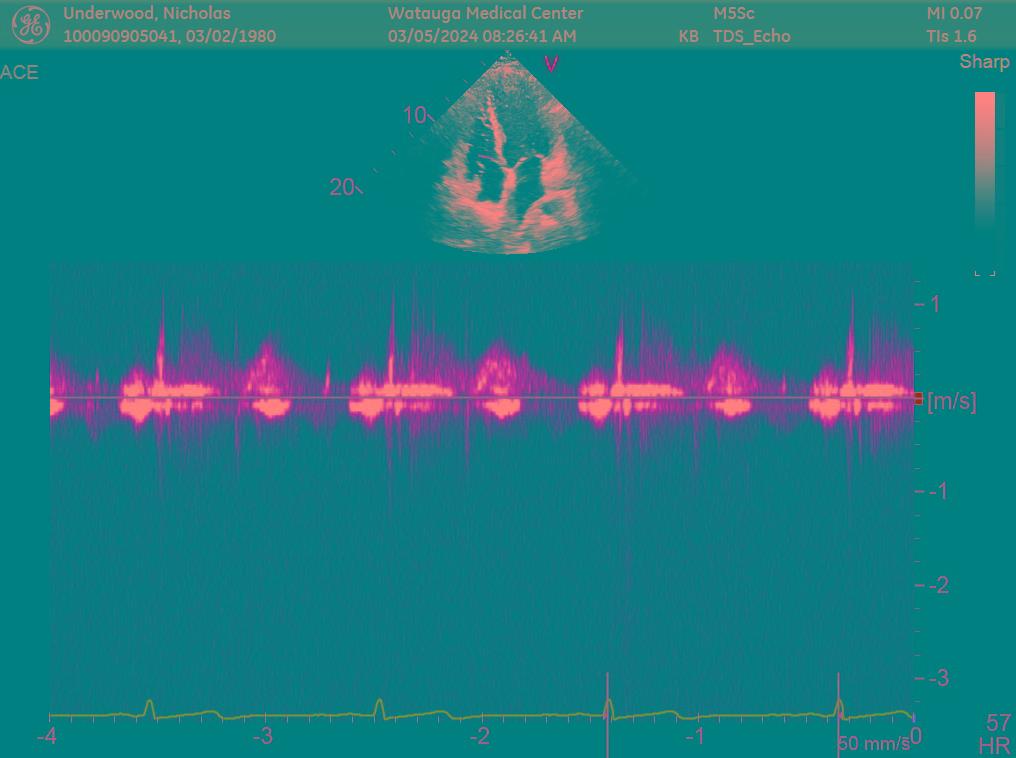Select the 10 cm depth marker
The image size is (1016, 758).
[415, 116]
